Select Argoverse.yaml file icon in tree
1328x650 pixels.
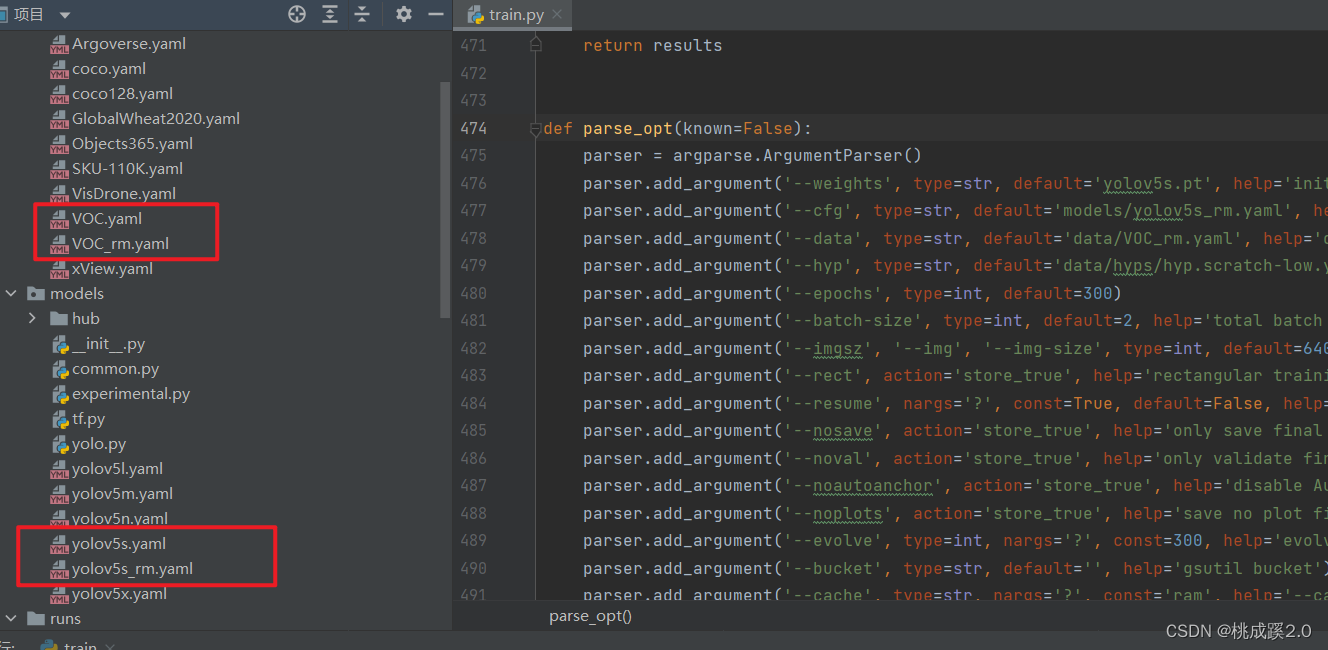pyautogui.click(x=59, y=44)
